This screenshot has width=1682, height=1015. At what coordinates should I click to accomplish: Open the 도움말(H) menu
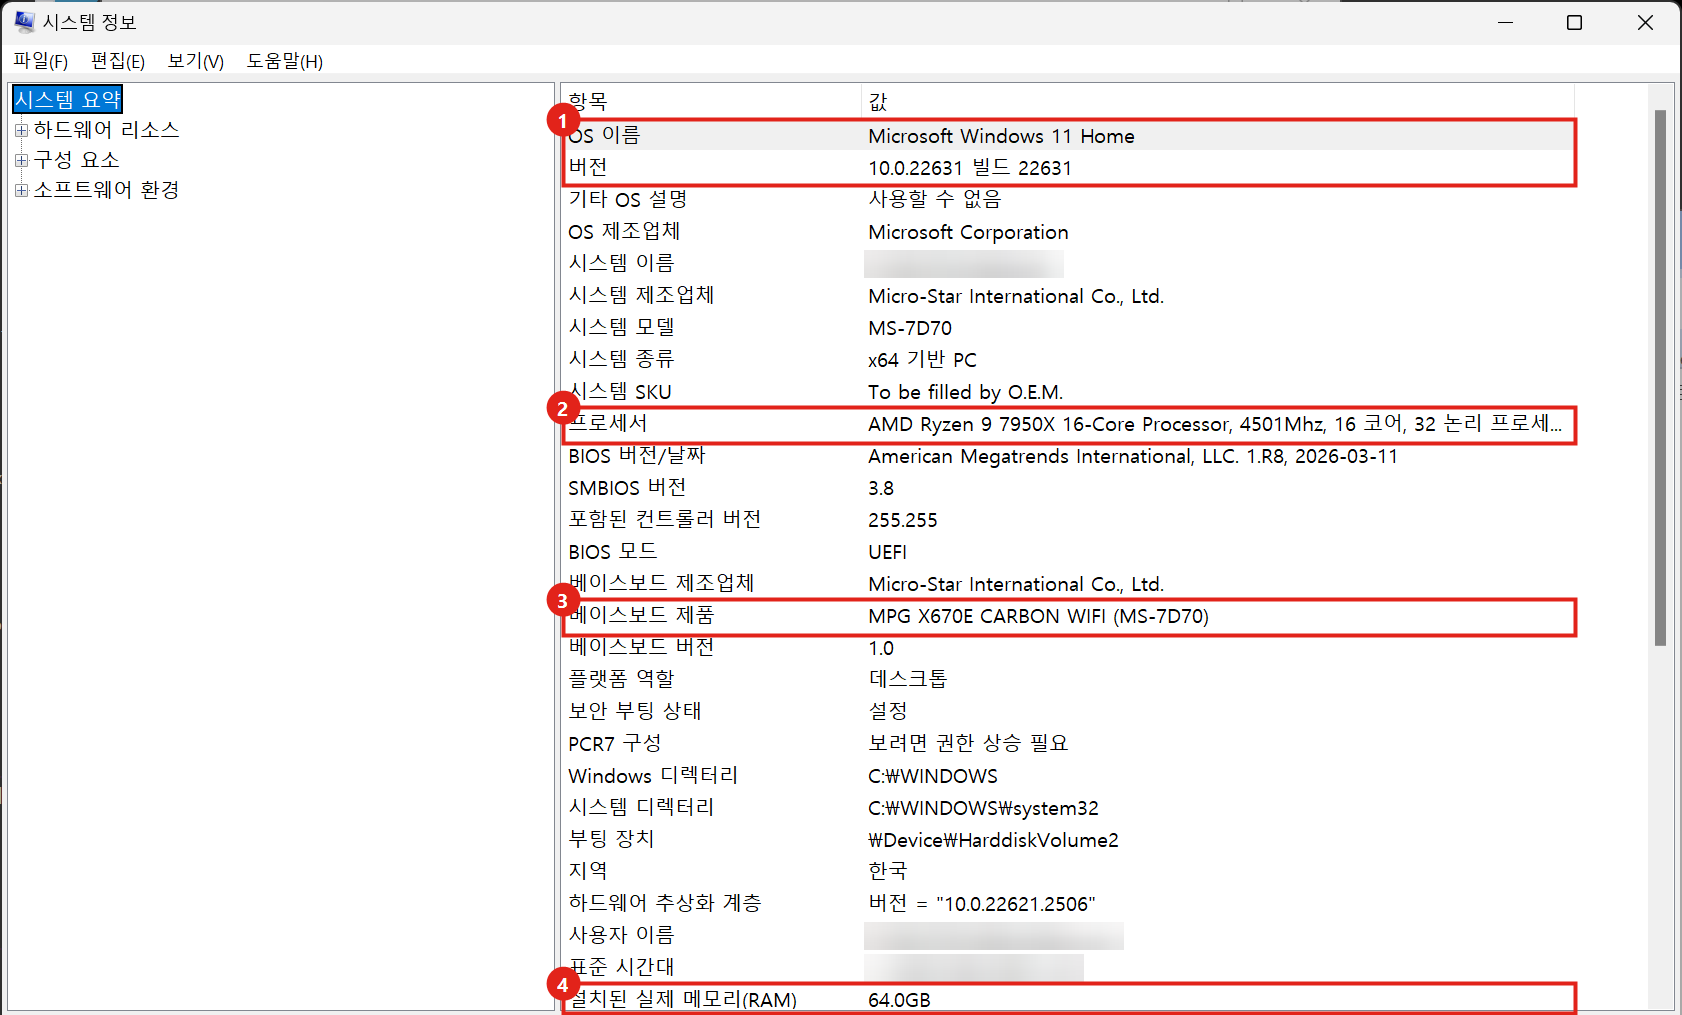(285, 61)
